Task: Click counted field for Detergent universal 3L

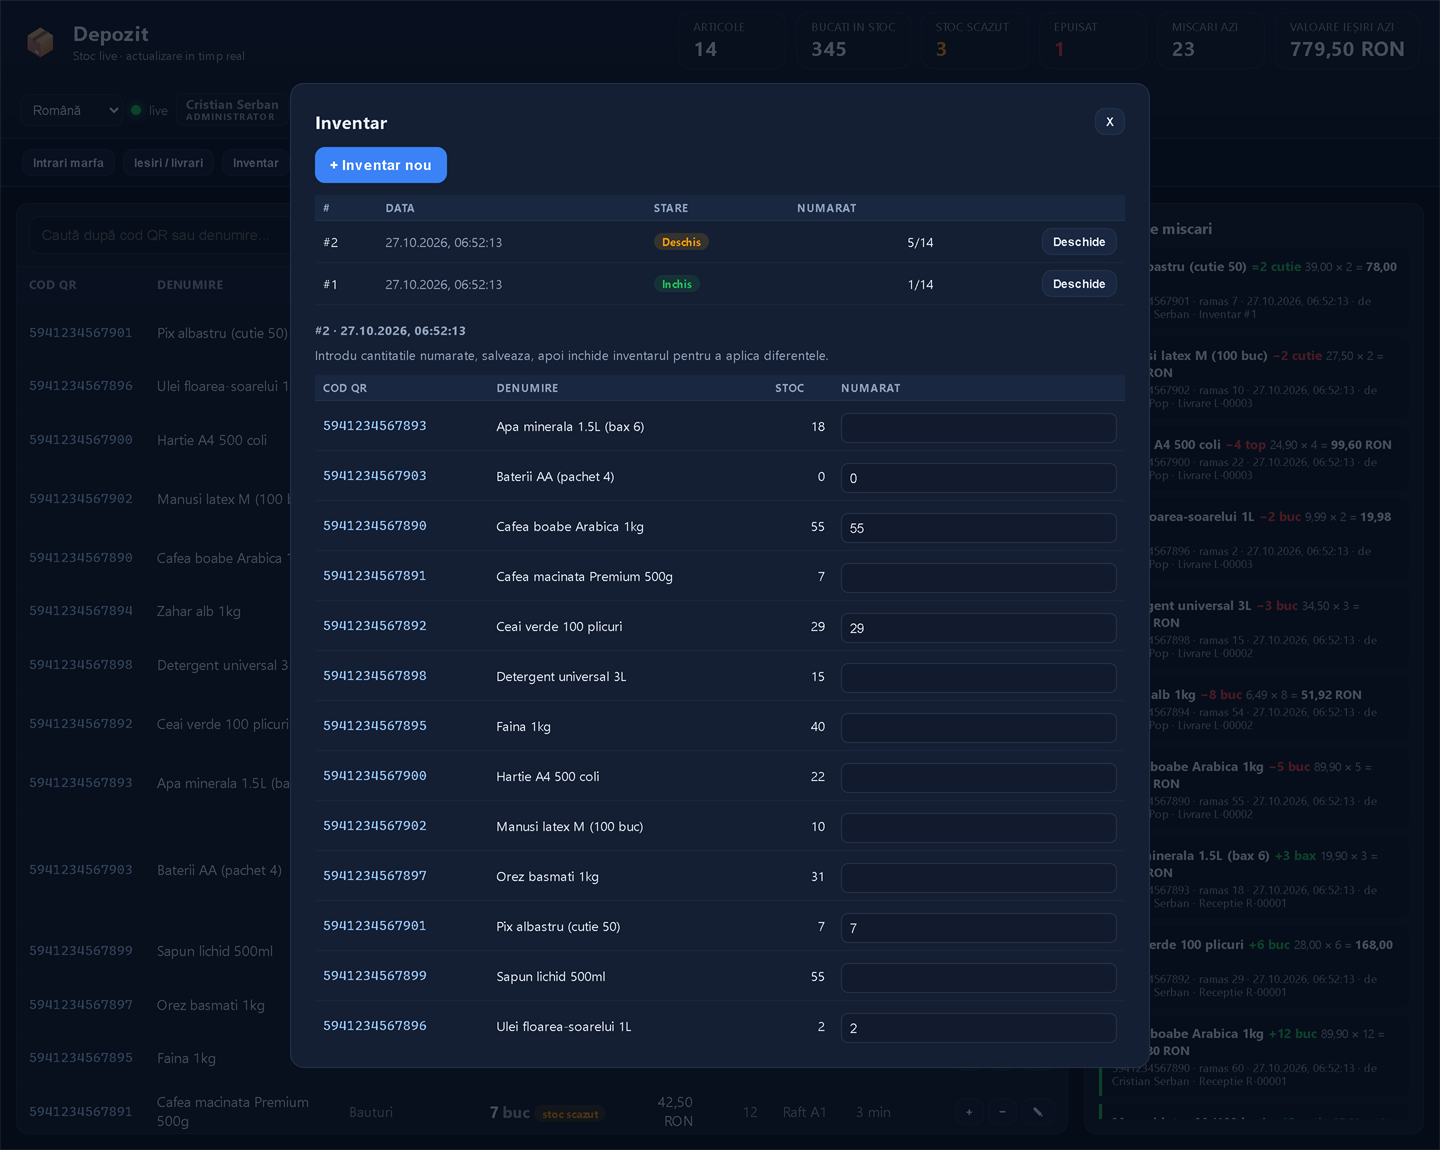Action: click(x=979, y=678)
